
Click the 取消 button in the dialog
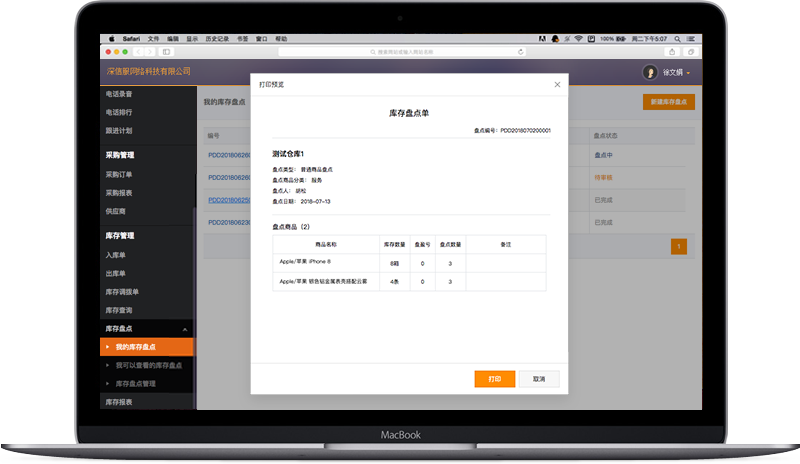[x=539, y=380]
